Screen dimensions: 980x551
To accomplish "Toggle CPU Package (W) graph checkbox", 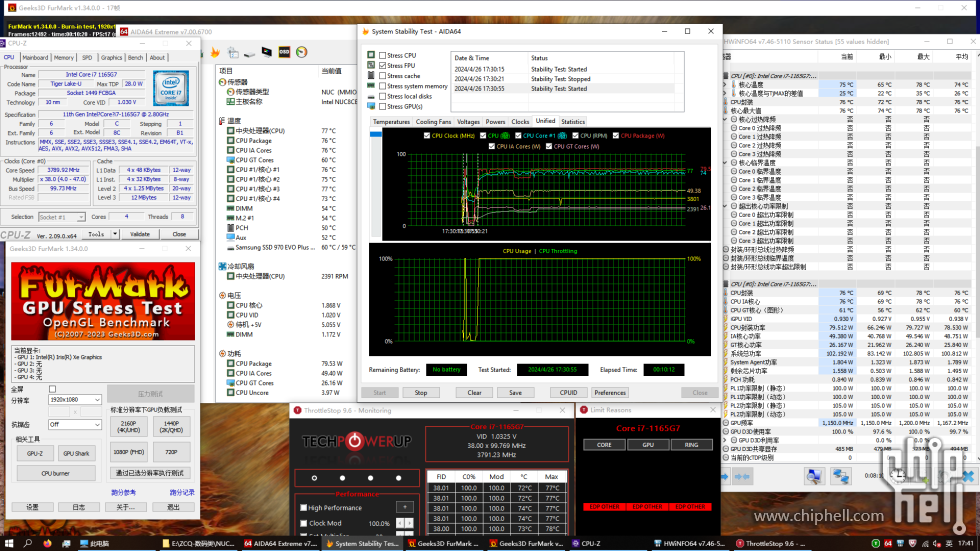I will click(616, 136).
